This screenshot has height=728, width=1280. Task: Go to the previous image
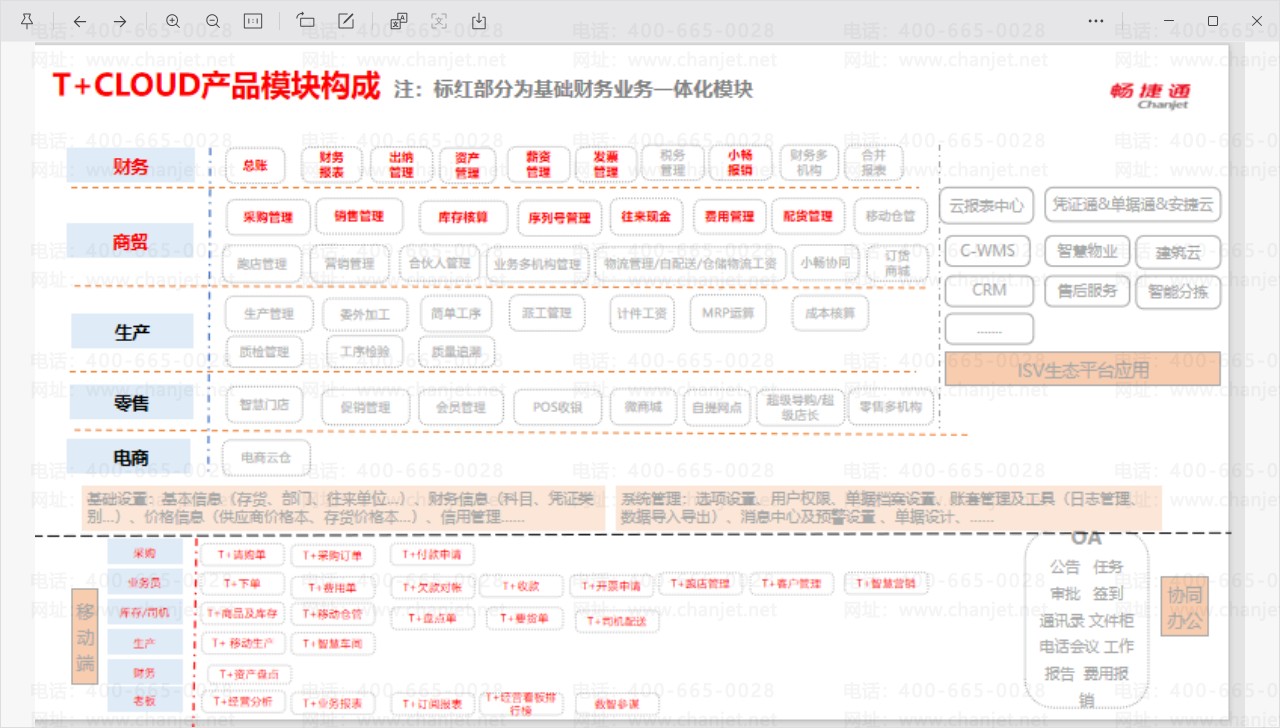click(80, 21)
